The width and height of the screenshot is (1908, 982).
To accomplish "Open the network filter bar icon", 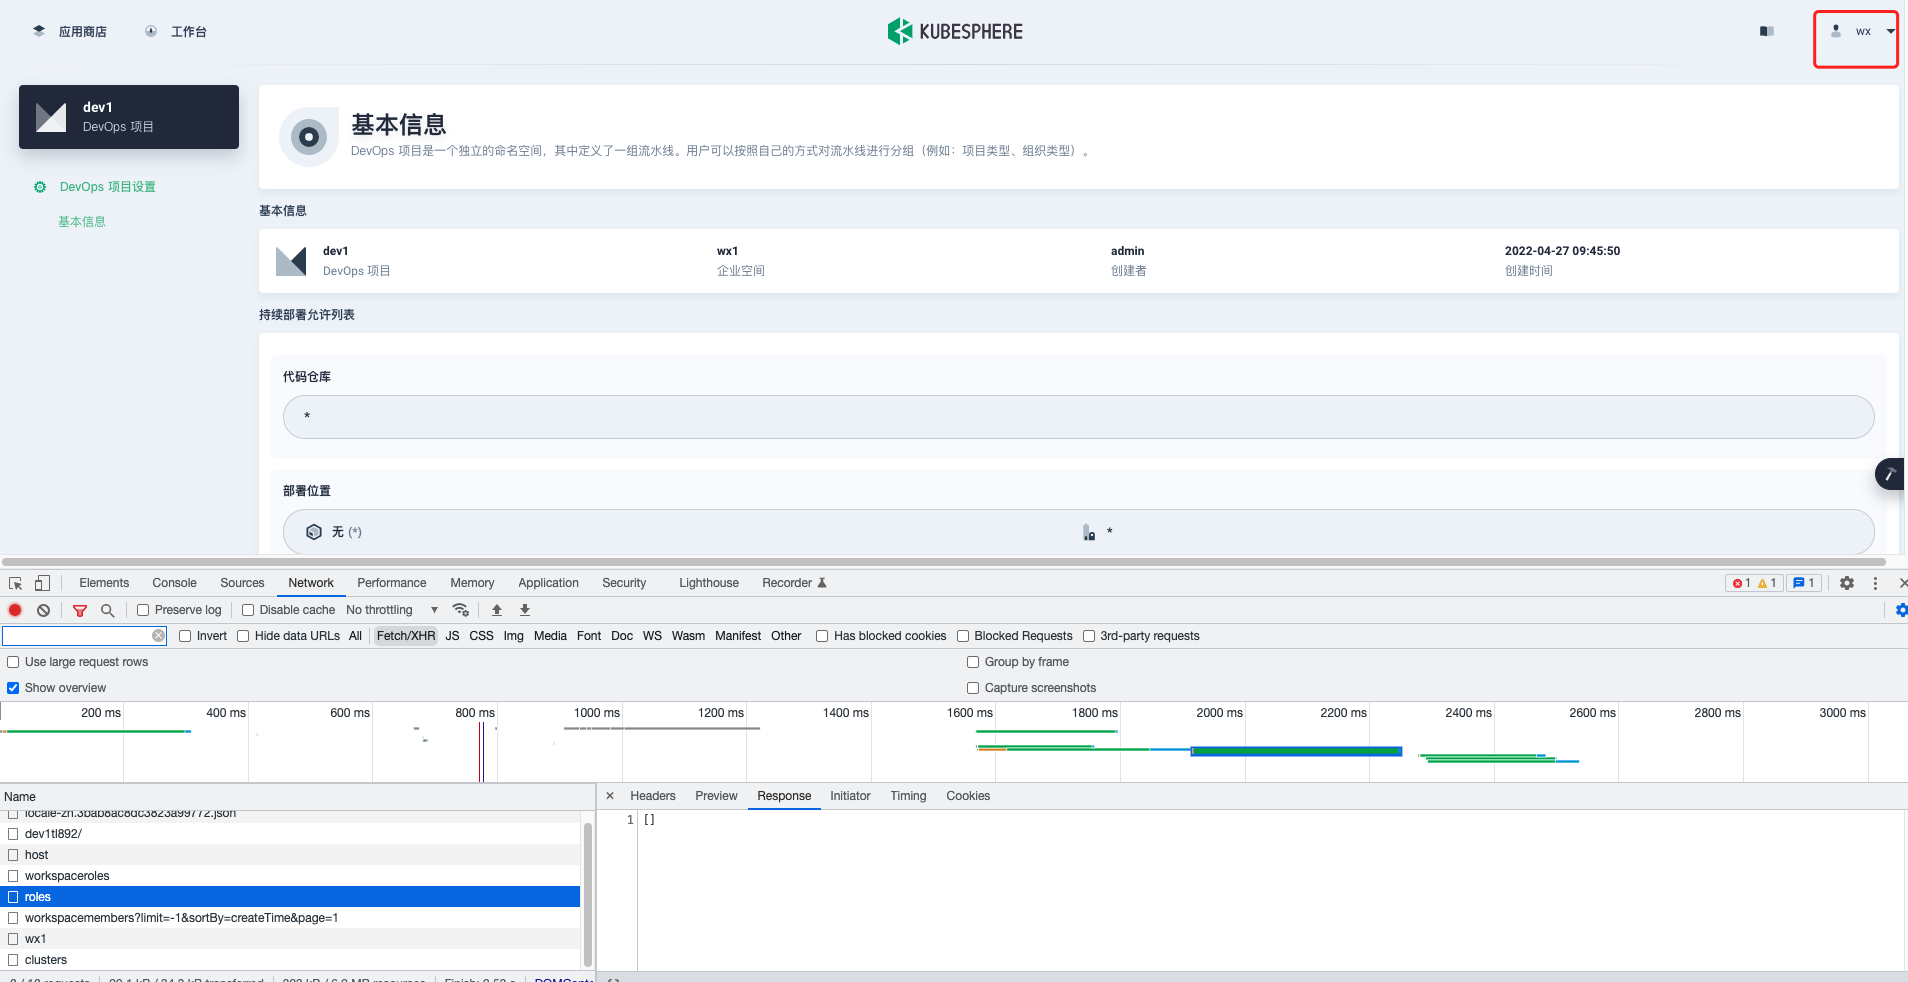I will coord(80,610).
